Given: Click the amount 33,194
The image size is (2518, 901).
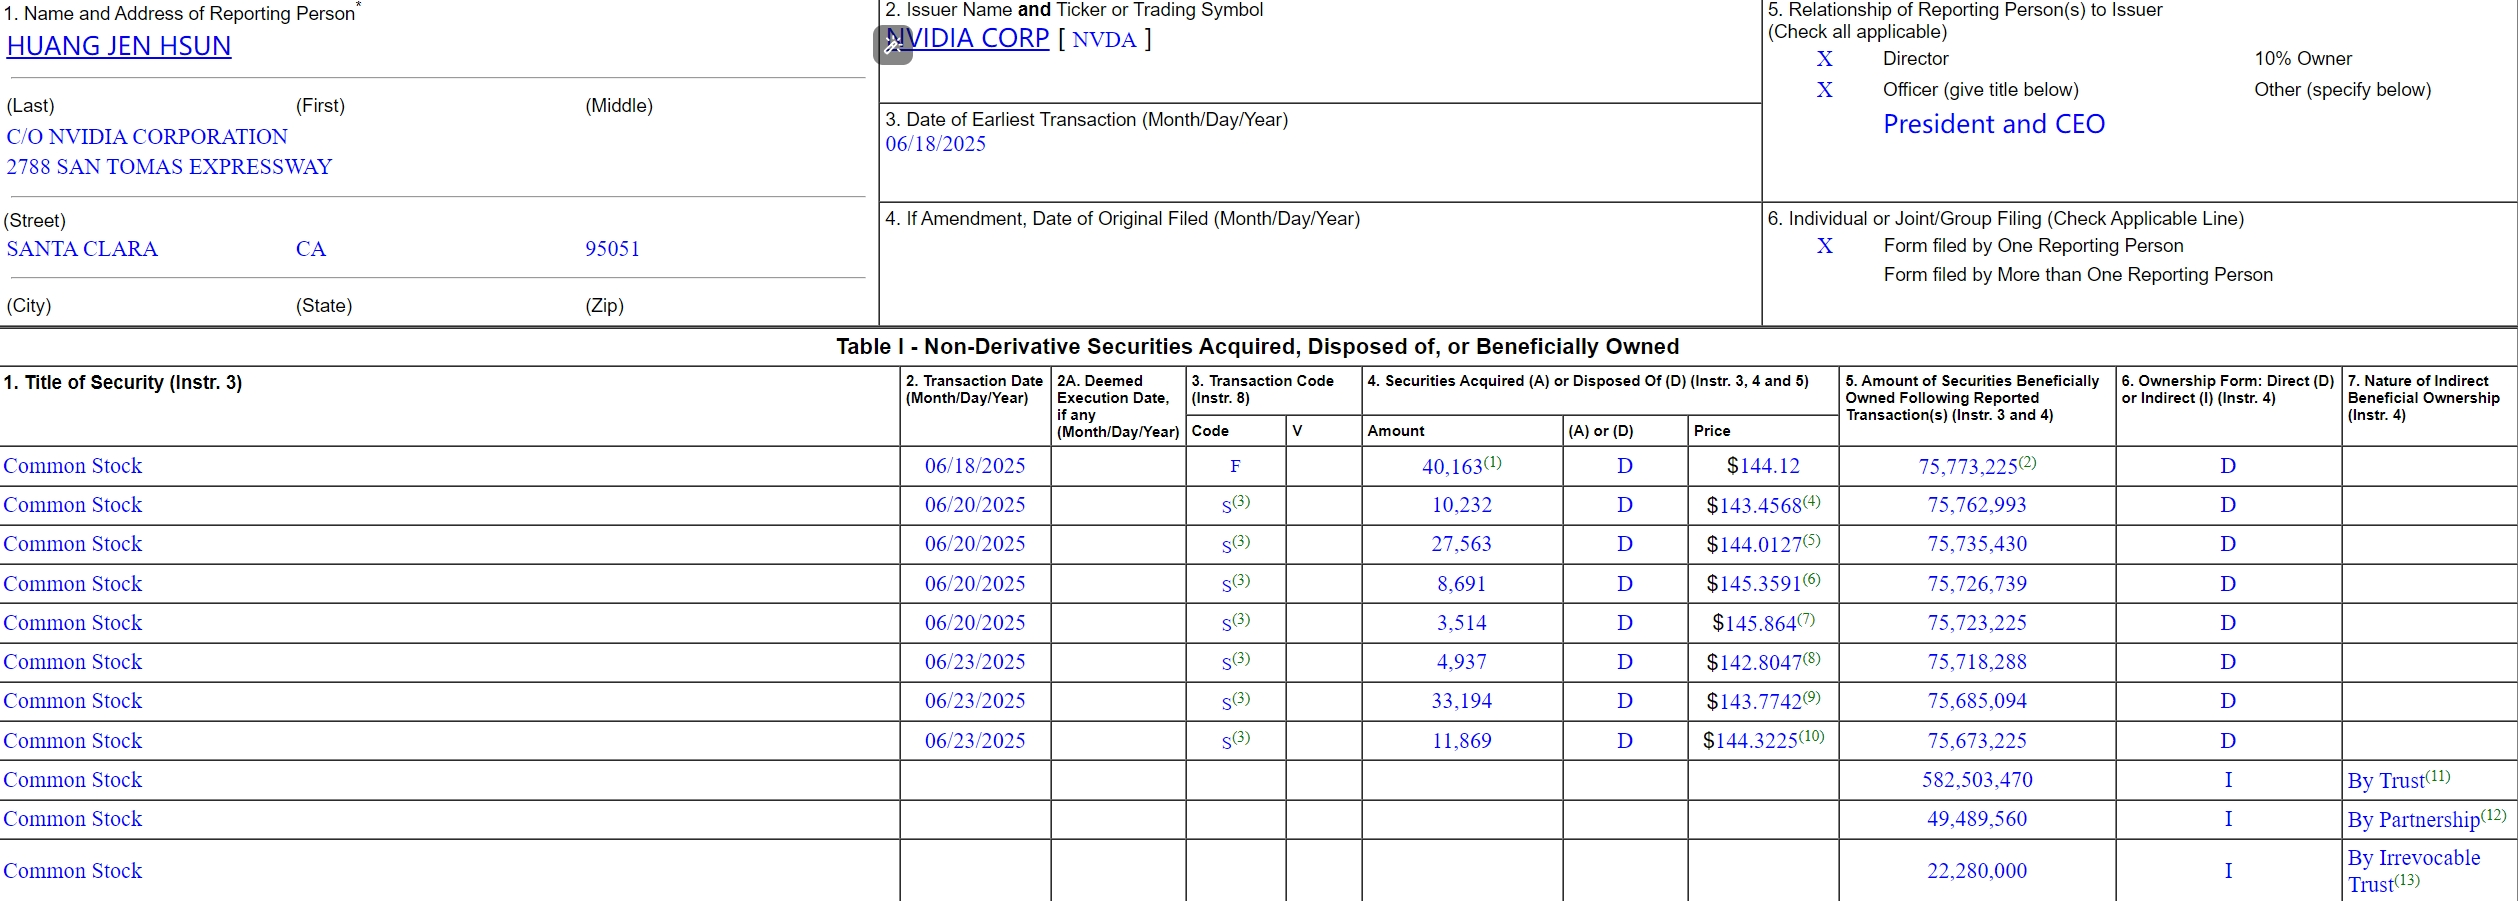Looking at the screenshot, I should tap(1462, 701).
